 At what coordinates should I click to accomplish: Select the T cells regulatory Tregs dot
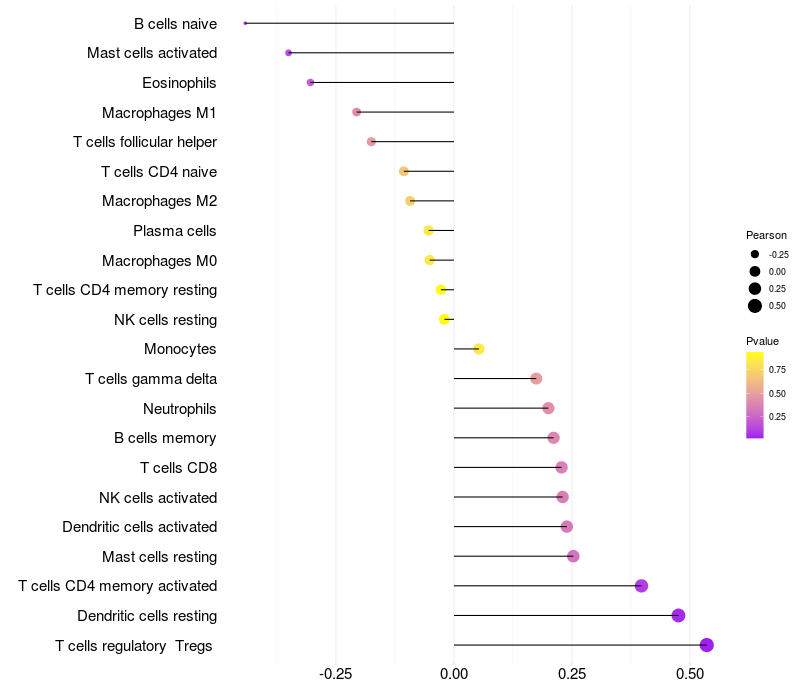coord(706,645)
